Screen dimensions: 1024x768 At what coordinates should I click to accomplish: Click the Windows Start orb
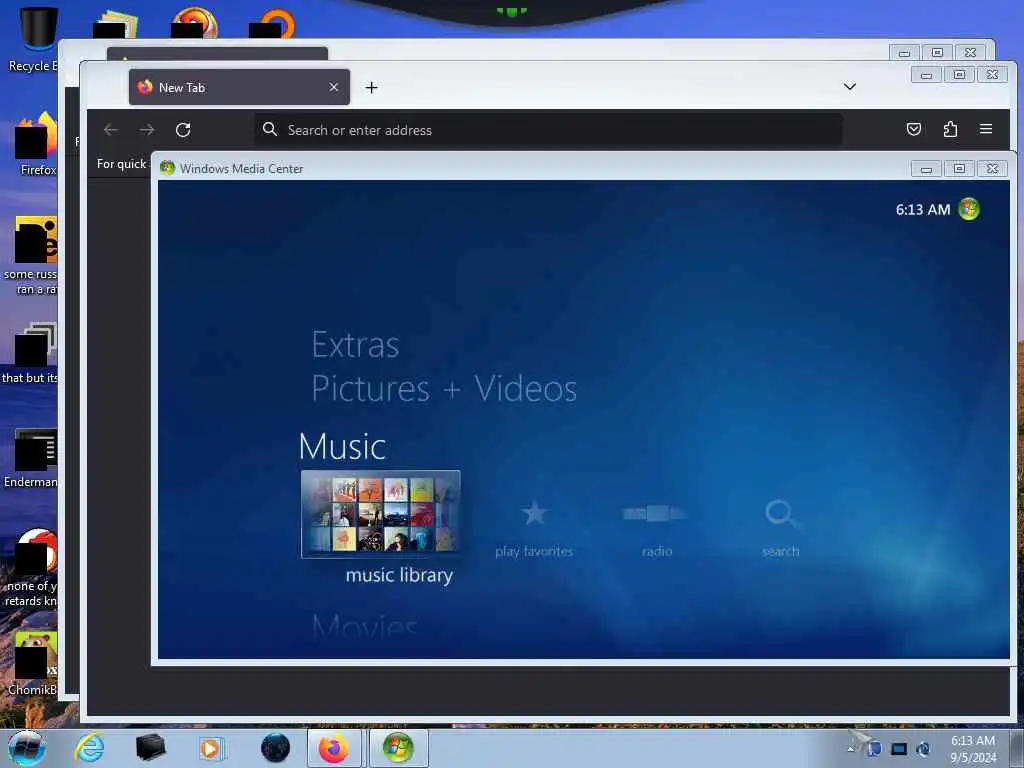27,748
